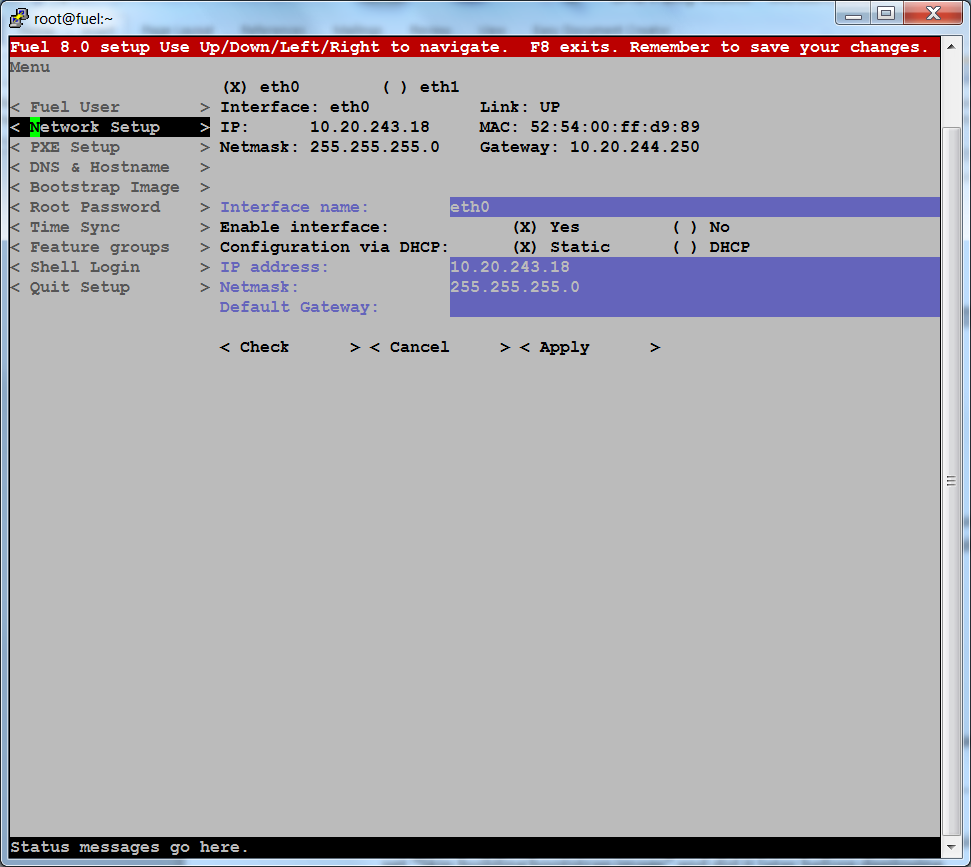971x867 pixels.
Task: Select the Network Setup menu entry
Action: [110, 127]
